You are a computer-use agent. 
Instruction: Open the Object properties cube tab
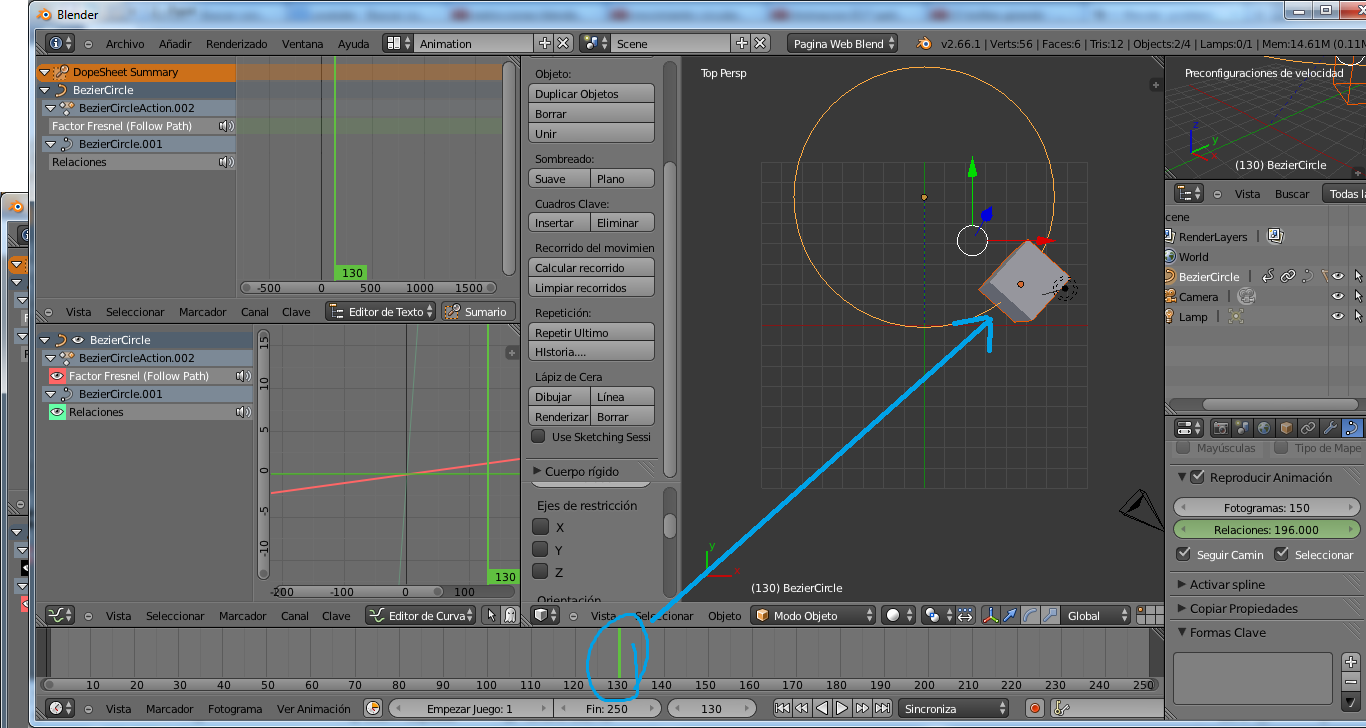1286,428
